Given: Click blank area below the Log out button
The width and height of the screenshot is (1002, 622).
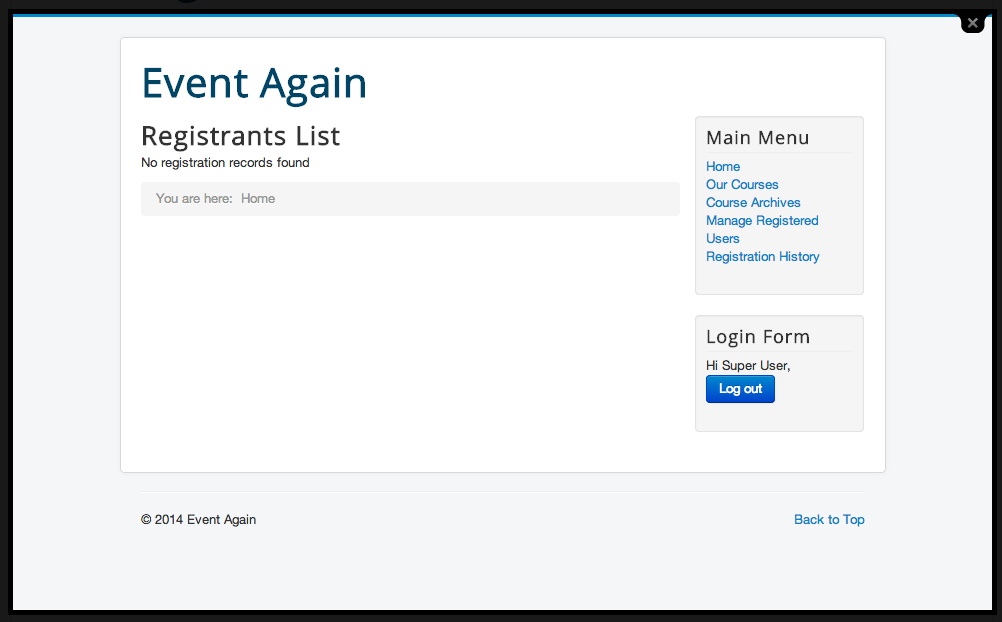Looking at the screenshot, I should (x=778, y=418).
